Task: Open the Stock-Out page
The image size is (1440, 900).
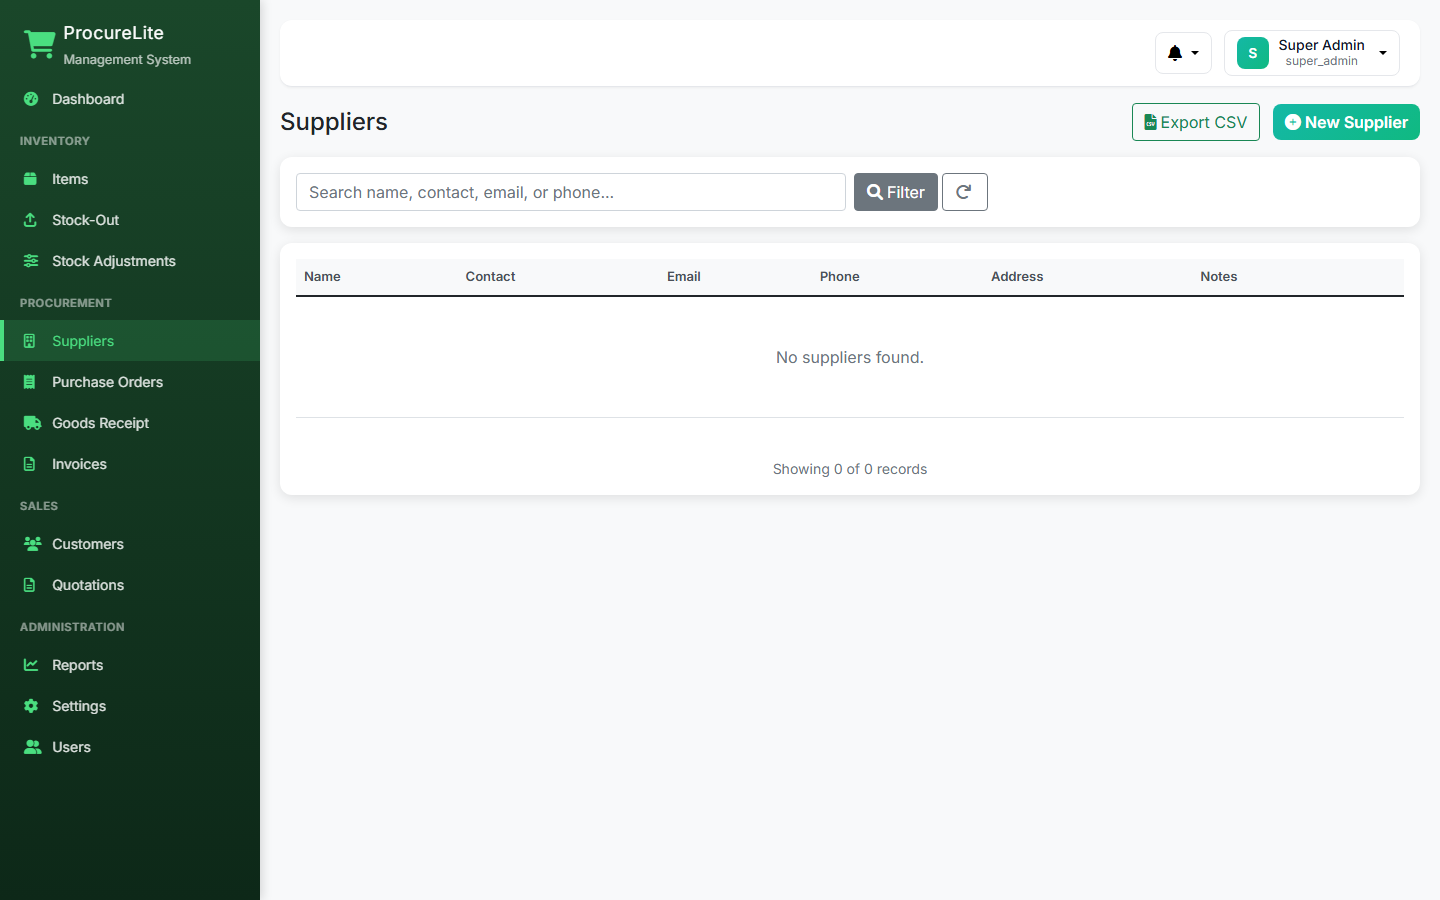Action: 130,220
